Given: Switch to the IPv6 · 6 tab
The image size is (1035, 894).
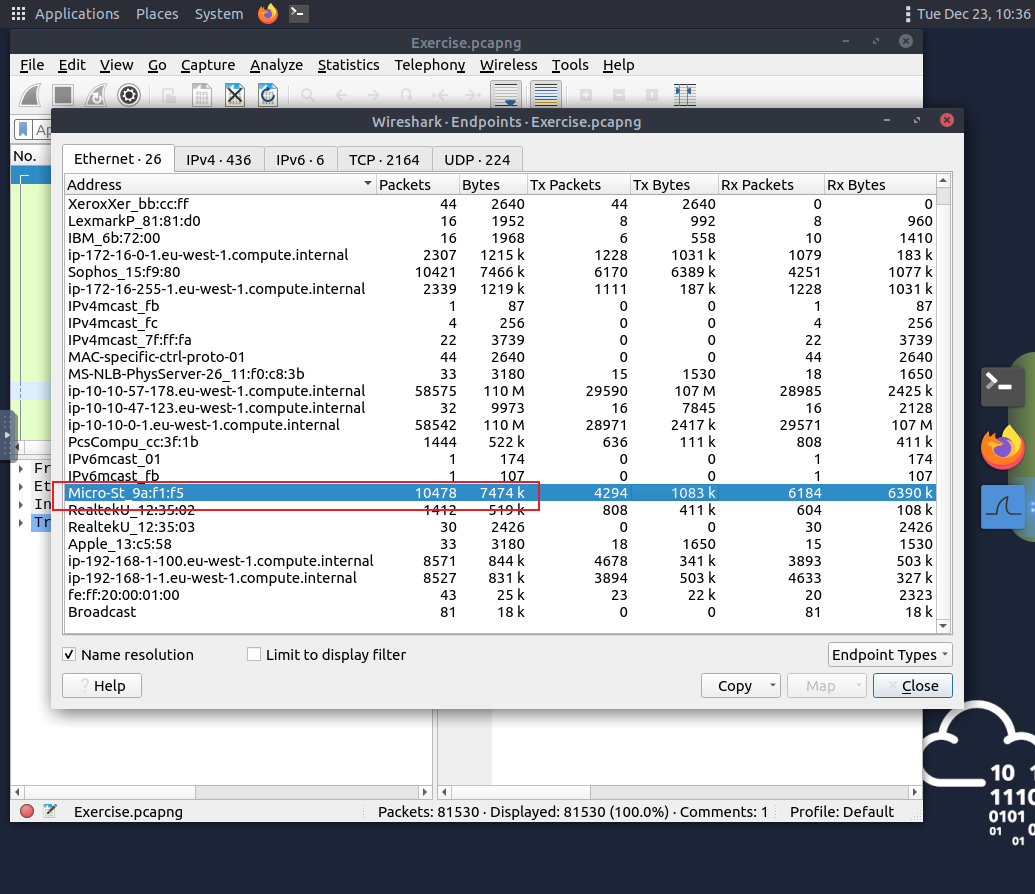Looking at the screenshot, I should tap(300, 160).
